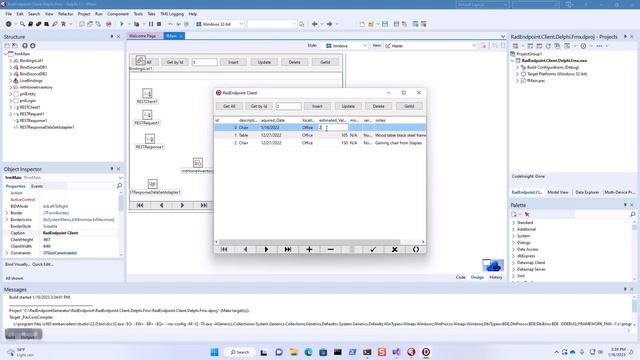Click Last record button in RadEndpoint Client navigator

[288, 249]
